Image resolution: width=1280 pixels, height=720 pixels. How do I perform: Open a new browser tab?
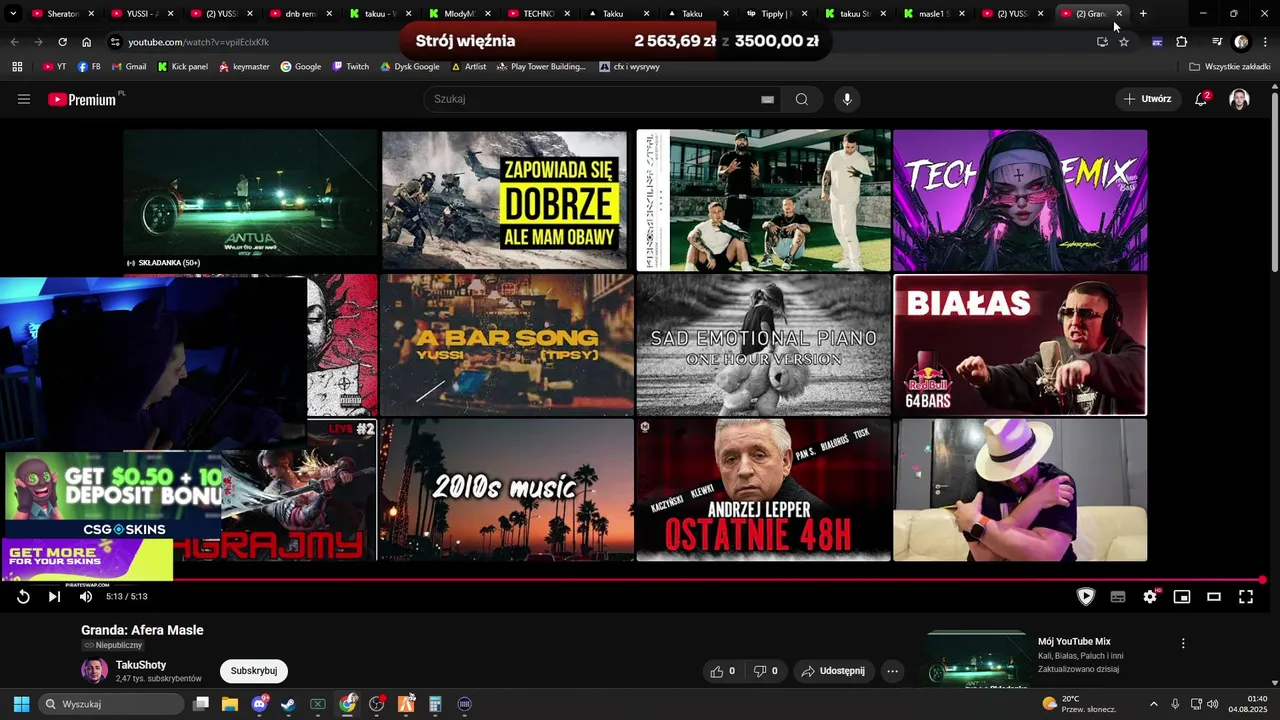coord(1143,13)
